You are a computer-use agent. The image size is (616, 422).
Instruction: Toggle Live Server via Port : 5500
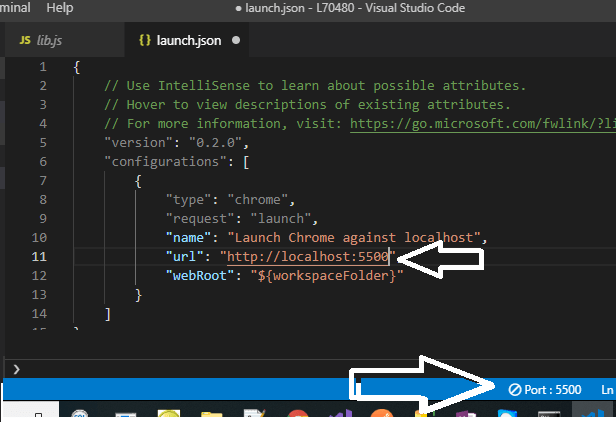pyautogui.click(x=552, y=388)
